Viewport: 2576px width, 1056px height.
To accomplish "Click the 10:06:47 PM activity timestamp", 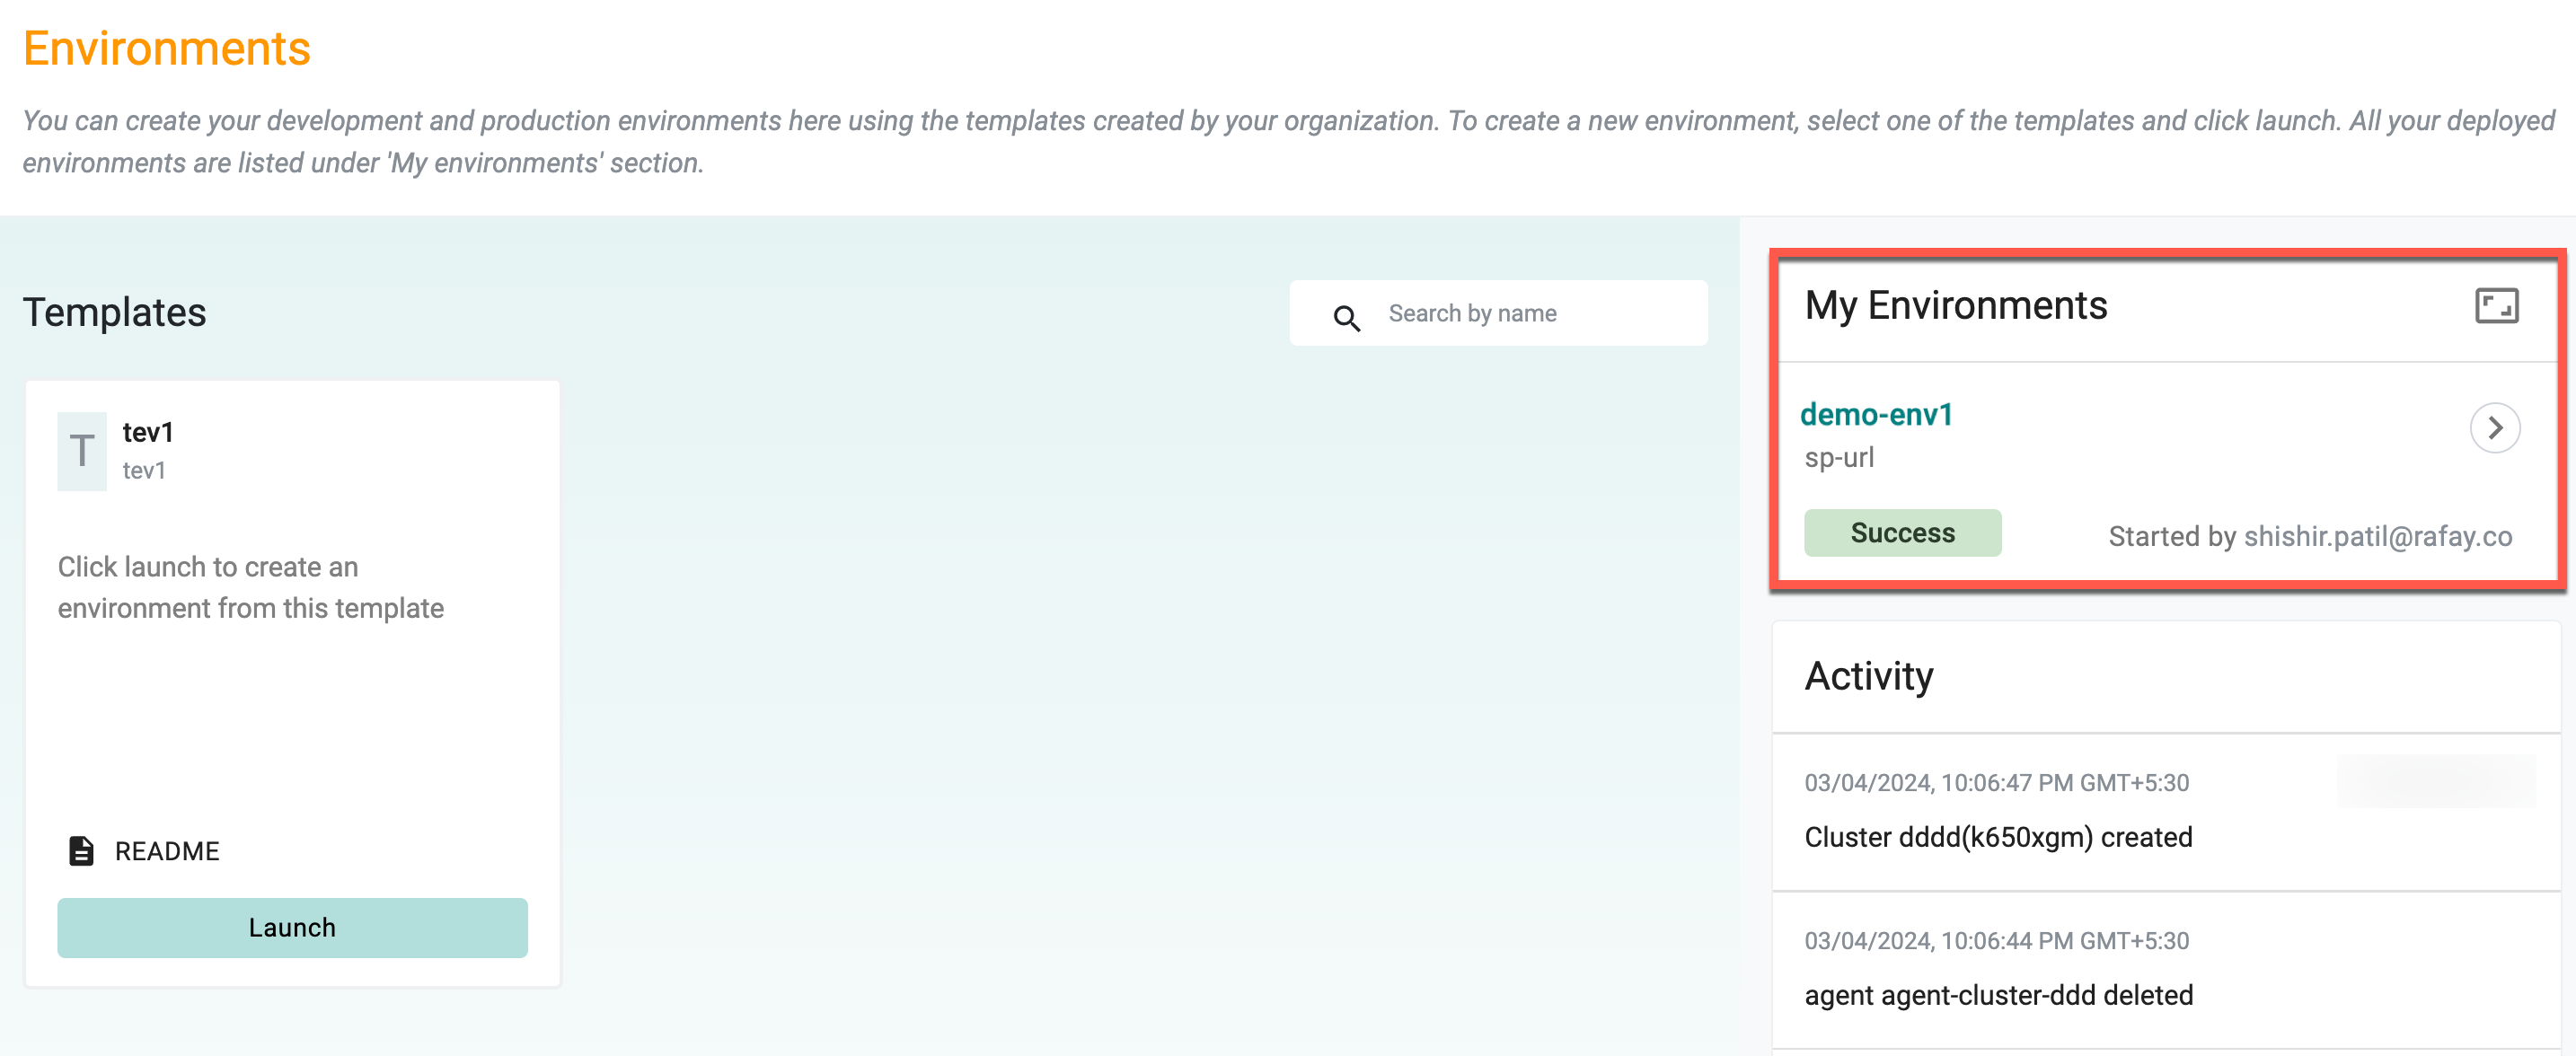I will (x=1996, y=783).
